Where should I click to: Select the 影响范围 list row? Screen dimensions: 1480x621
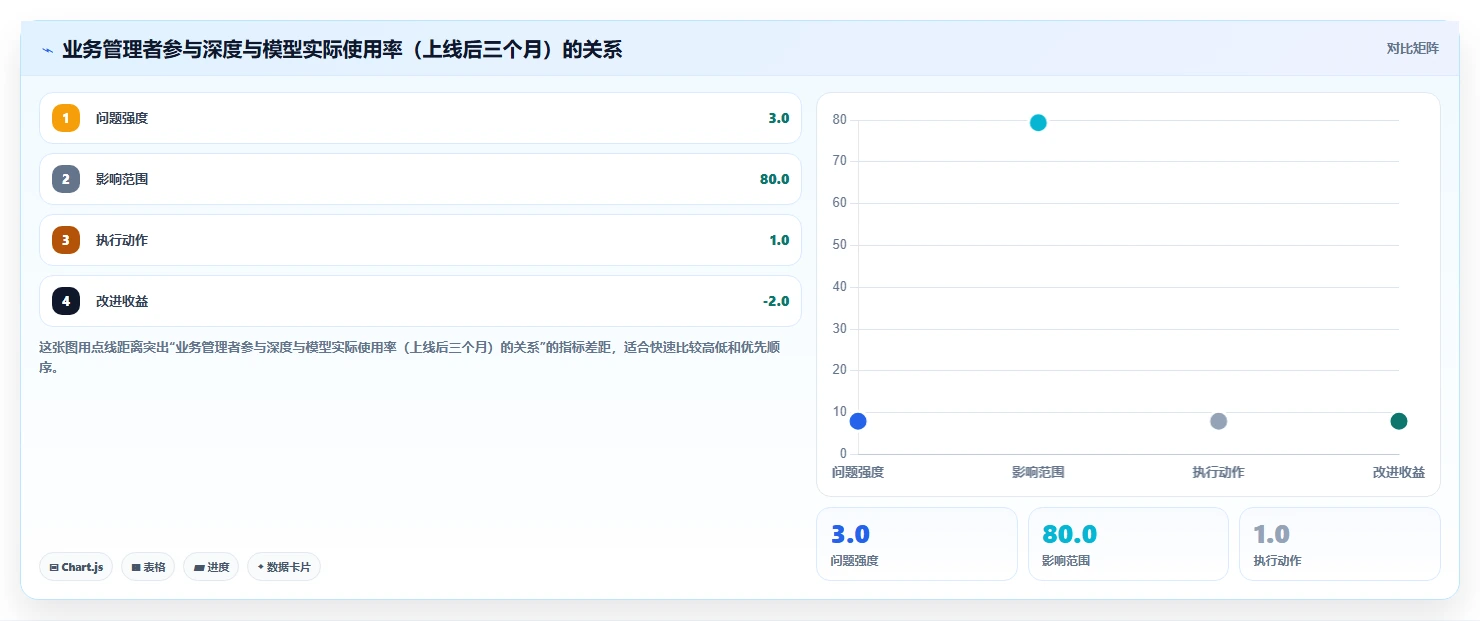tap(420, 179)
